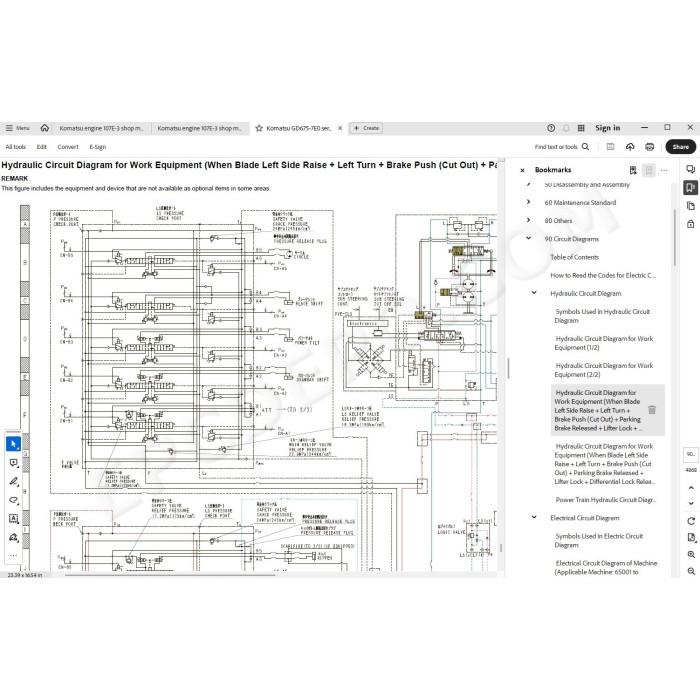Image resolution: width=700 pixels, height=700 pixels.
Task: Click the Share button
Action: tap(680, 147)
